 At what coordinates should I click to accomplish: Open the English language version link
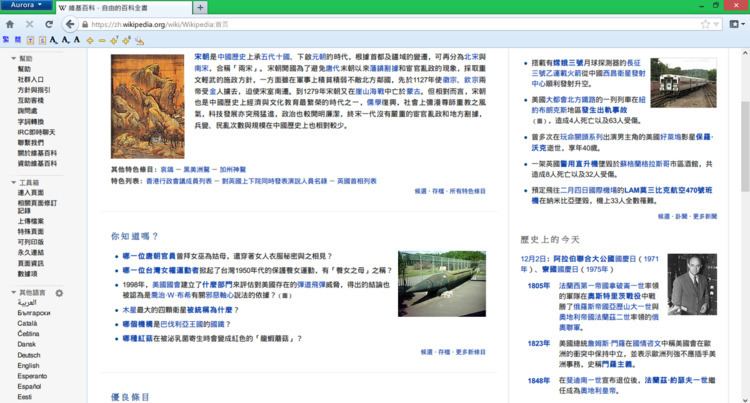pyautogui.click(x=29, y=366)
